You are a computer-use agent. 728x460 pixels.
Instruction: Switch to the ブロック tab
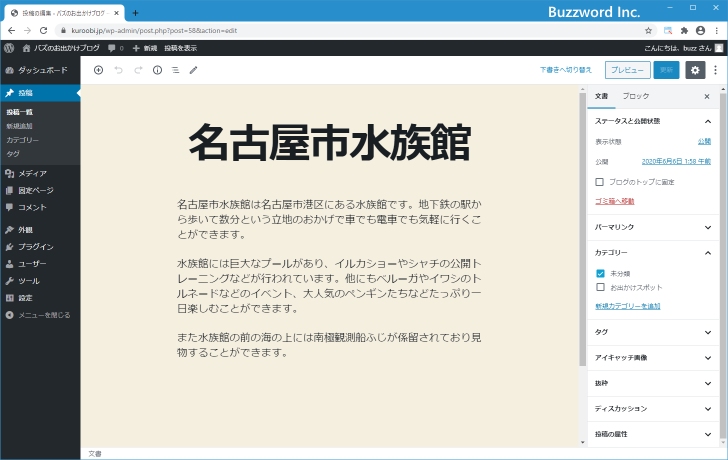(635, 96)
